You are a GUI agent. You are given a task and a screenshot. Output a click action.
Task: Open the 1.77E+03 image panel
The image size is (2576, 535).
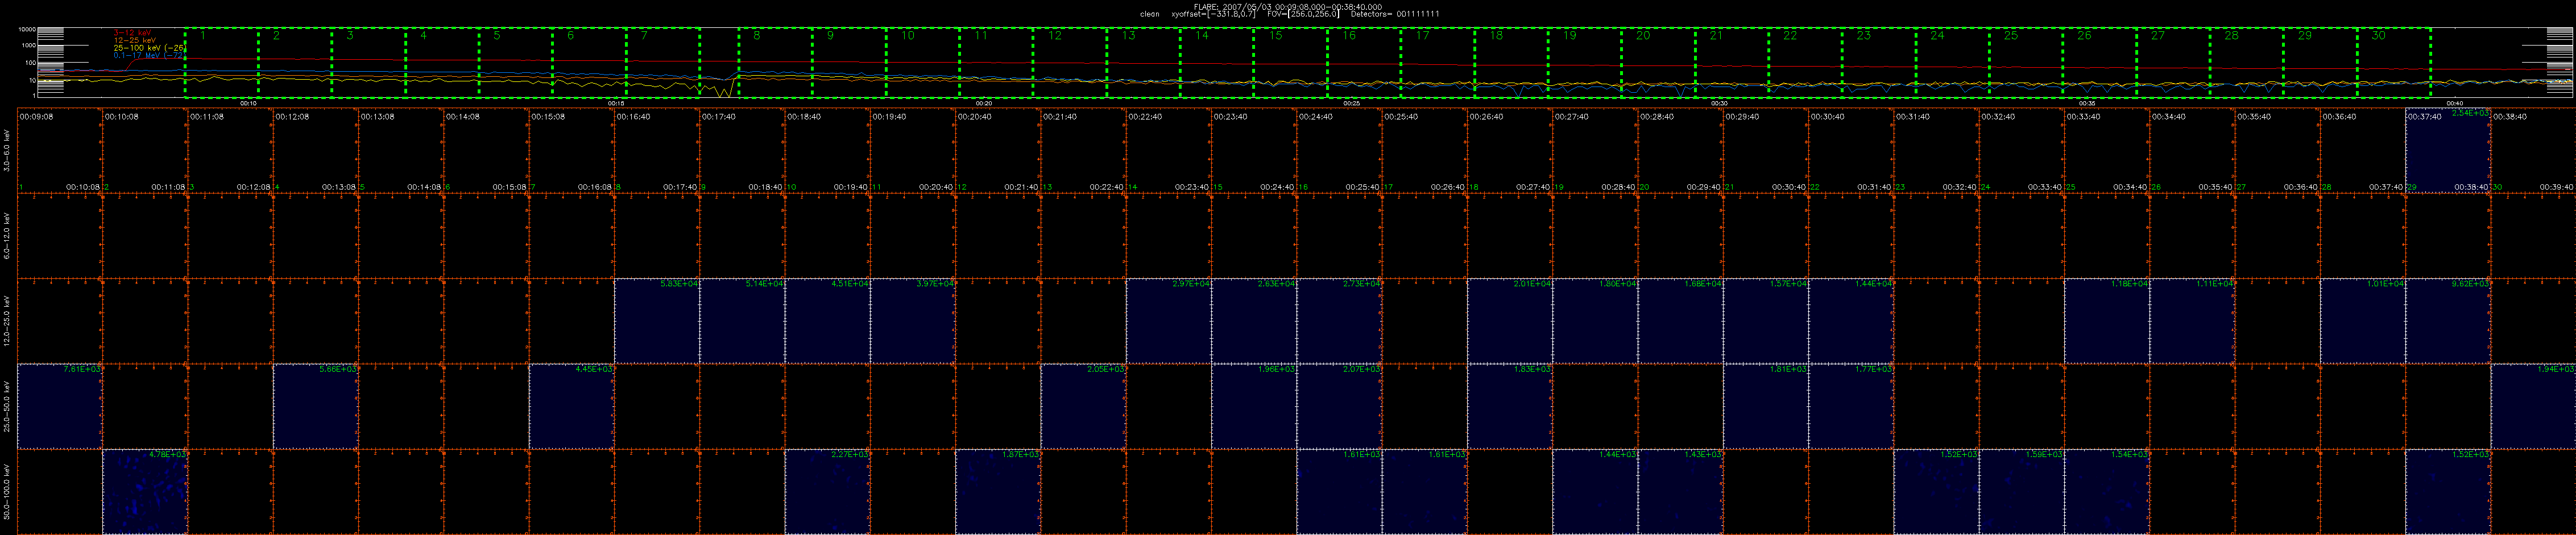(1852, 406)
